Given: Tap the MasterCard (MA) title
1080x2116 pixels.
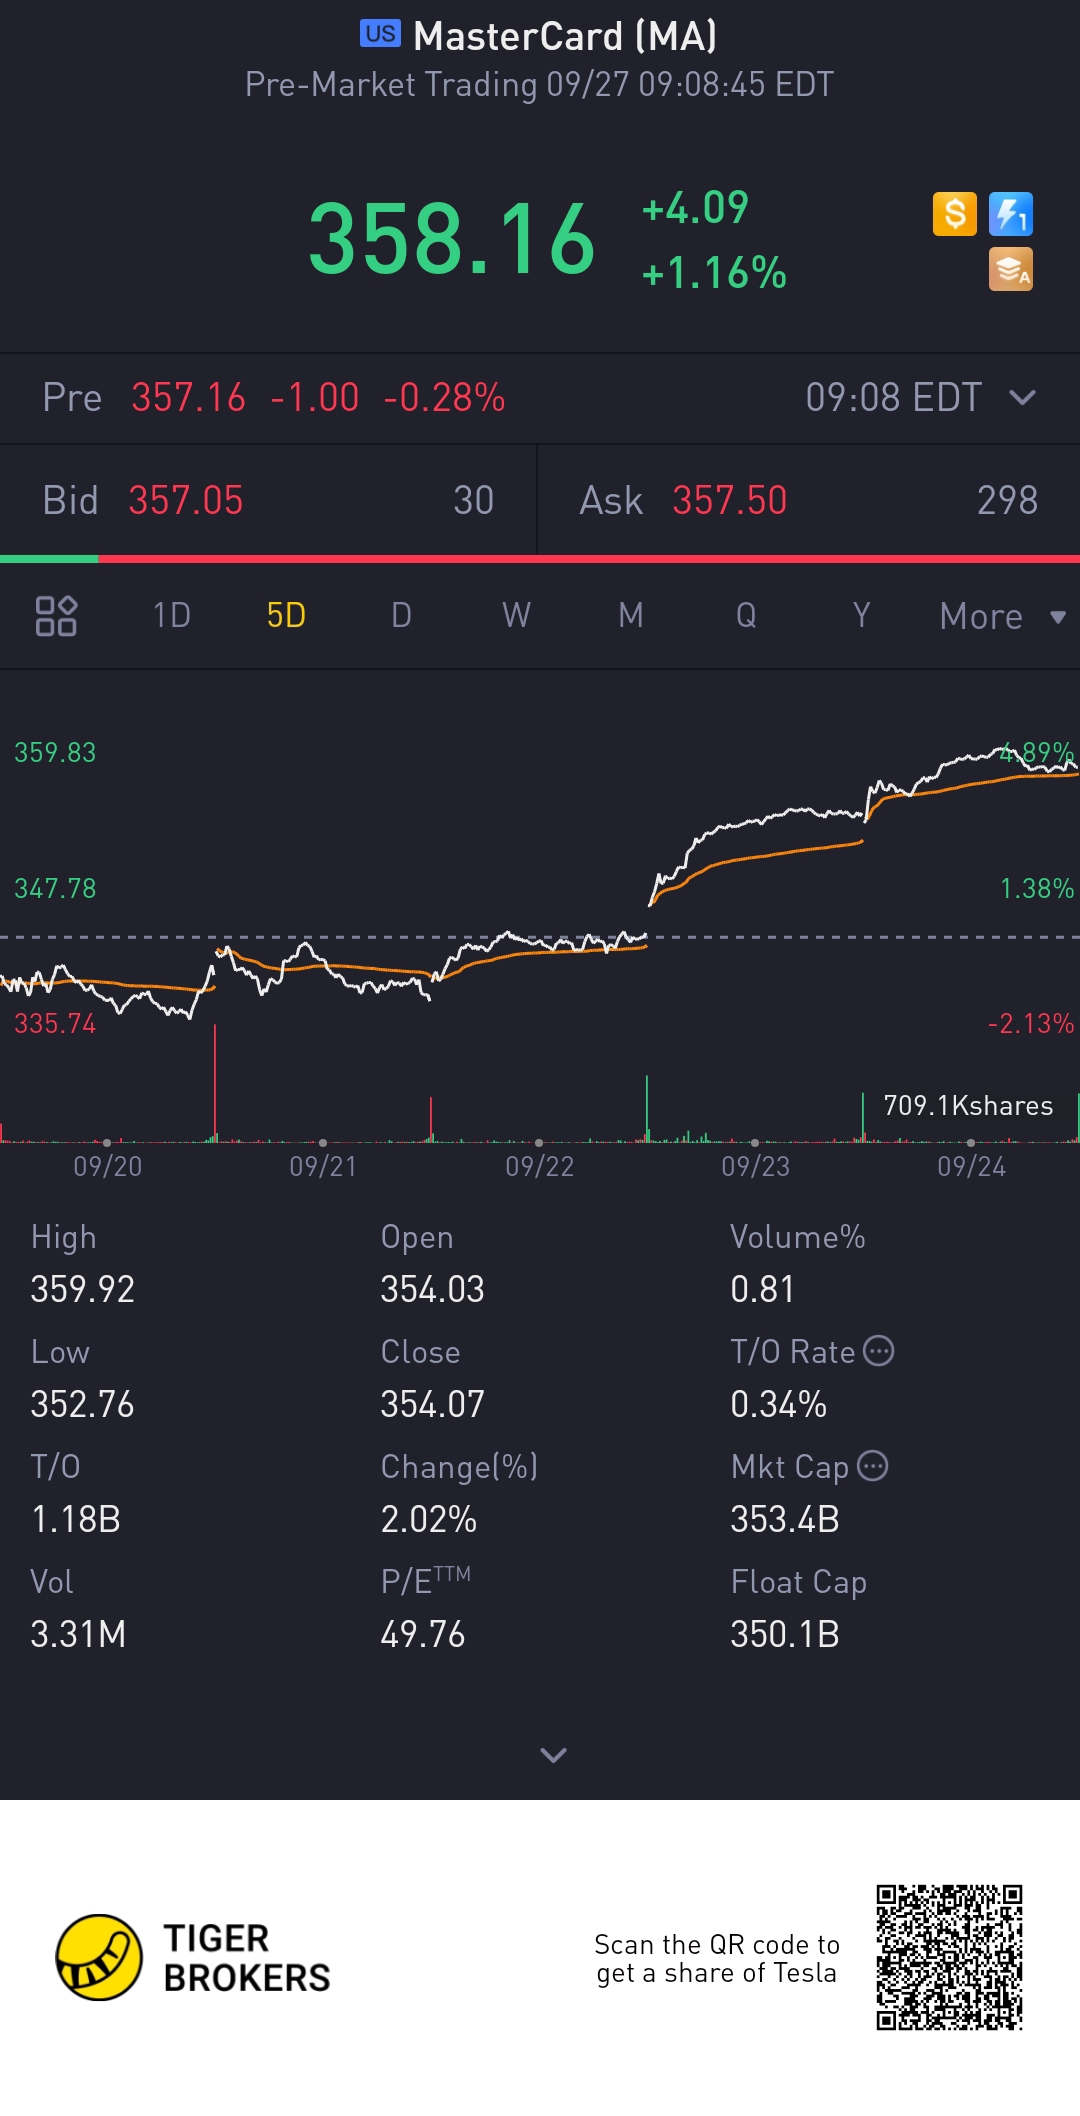Looking at the screenshot, I should pyautogui.click(x=565, y=36).
